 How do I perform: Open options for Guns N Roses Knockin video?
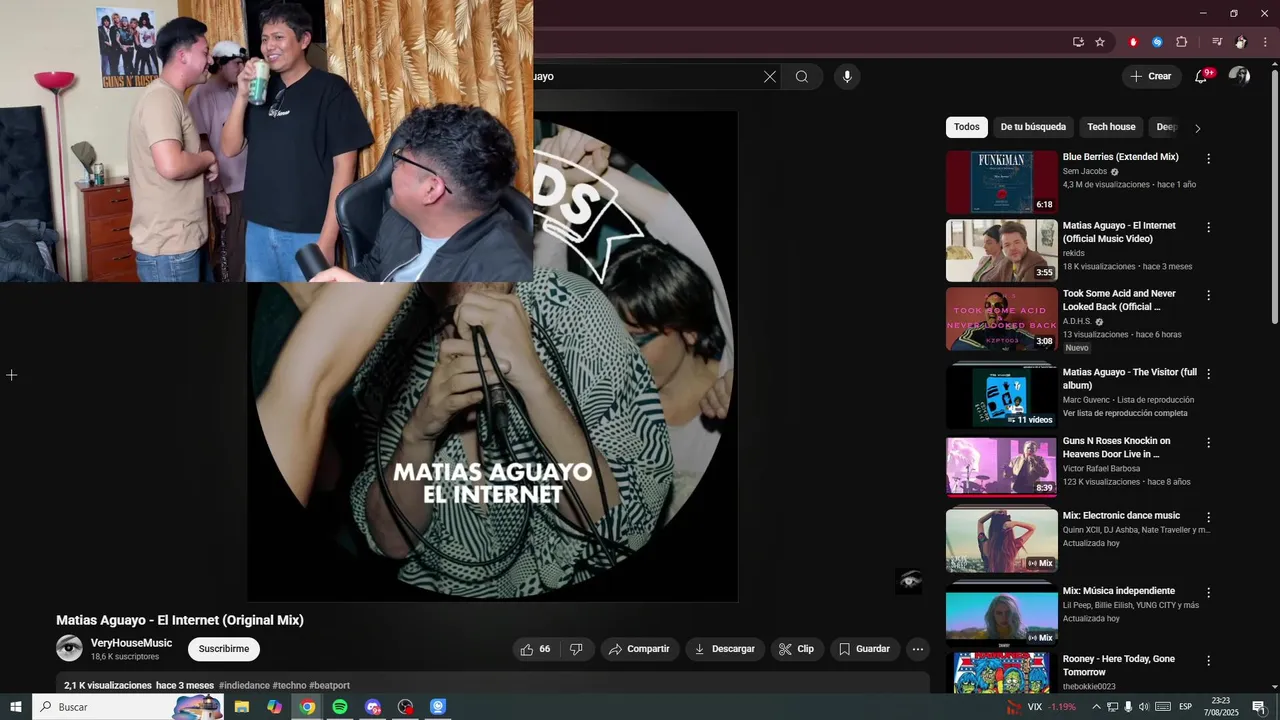tap(1208, 443)
